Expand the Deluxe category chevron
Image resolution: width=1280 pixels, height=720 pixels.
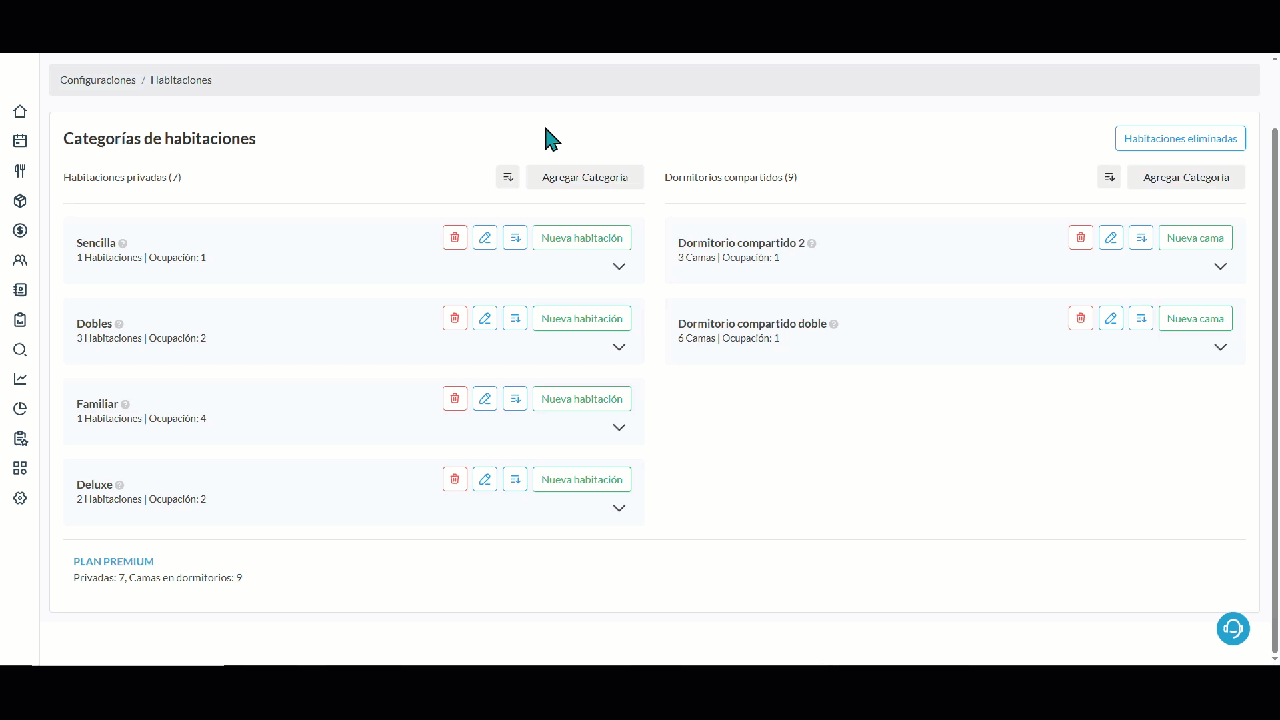[619, 508]
